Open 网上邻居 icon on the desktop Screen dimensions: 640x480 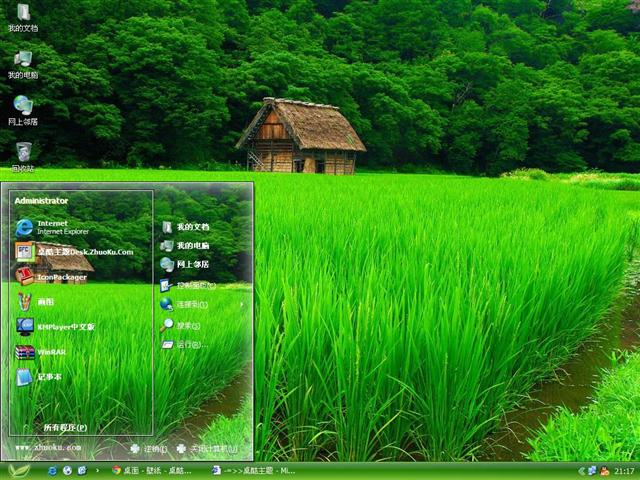point(23,111)
